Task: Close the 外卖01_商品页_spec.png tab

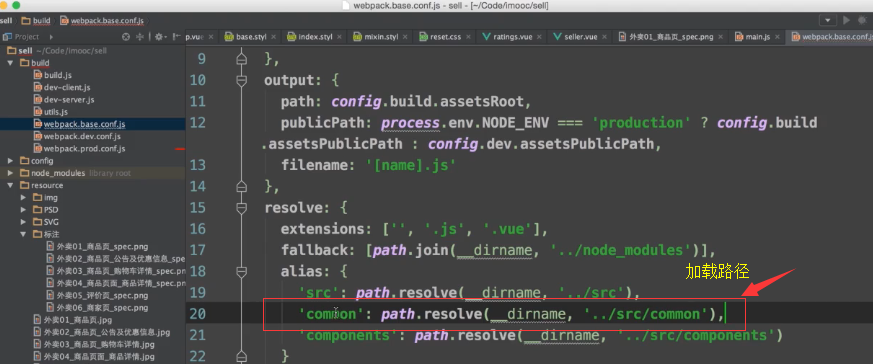Action: [x=720, y=37]
